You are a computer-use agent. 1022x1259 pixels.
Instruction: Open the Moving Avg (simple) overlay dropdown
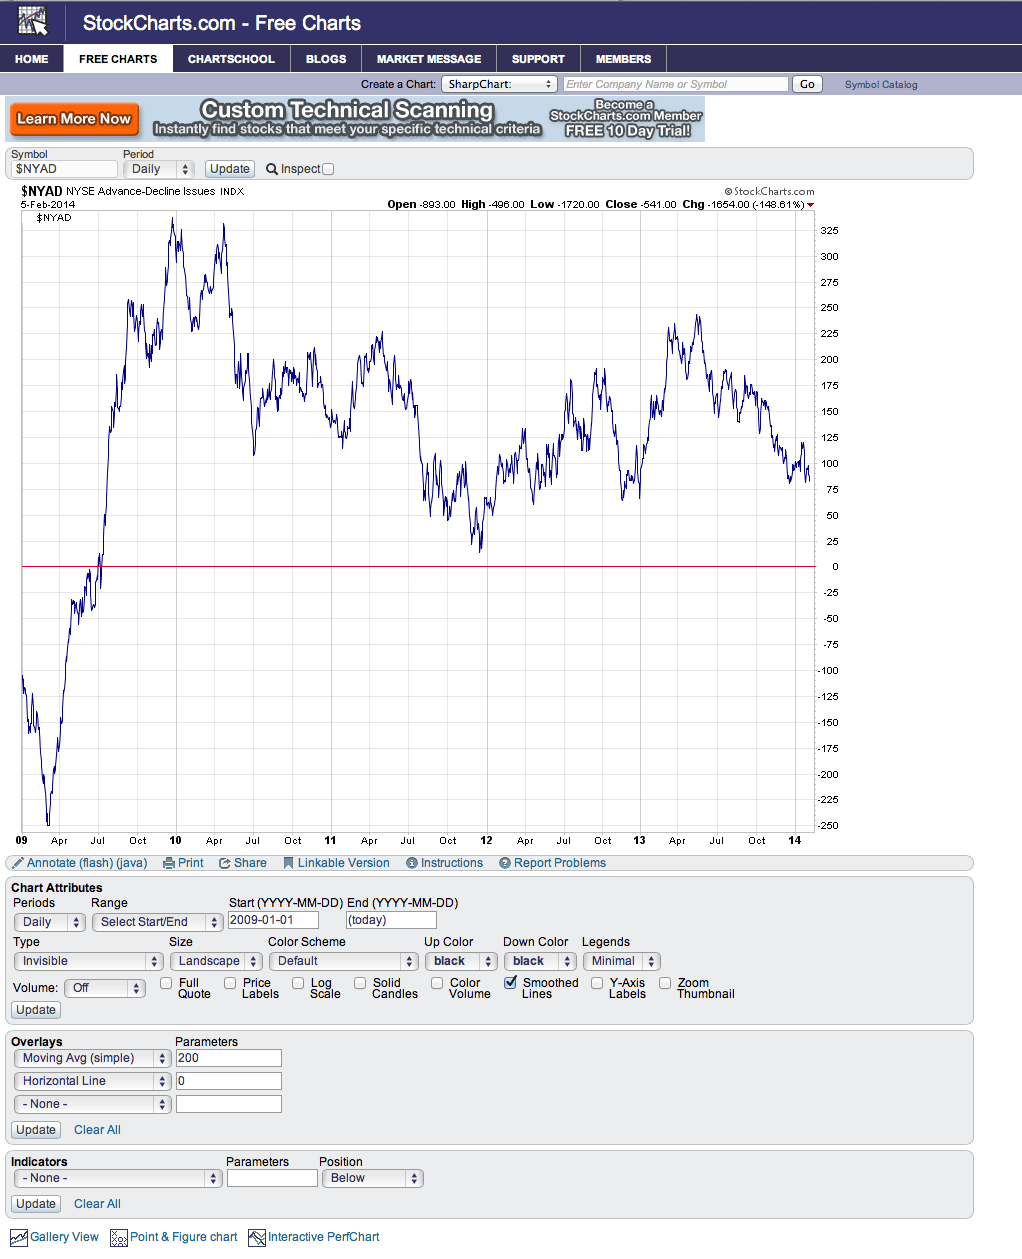(x=92, y=1058)
